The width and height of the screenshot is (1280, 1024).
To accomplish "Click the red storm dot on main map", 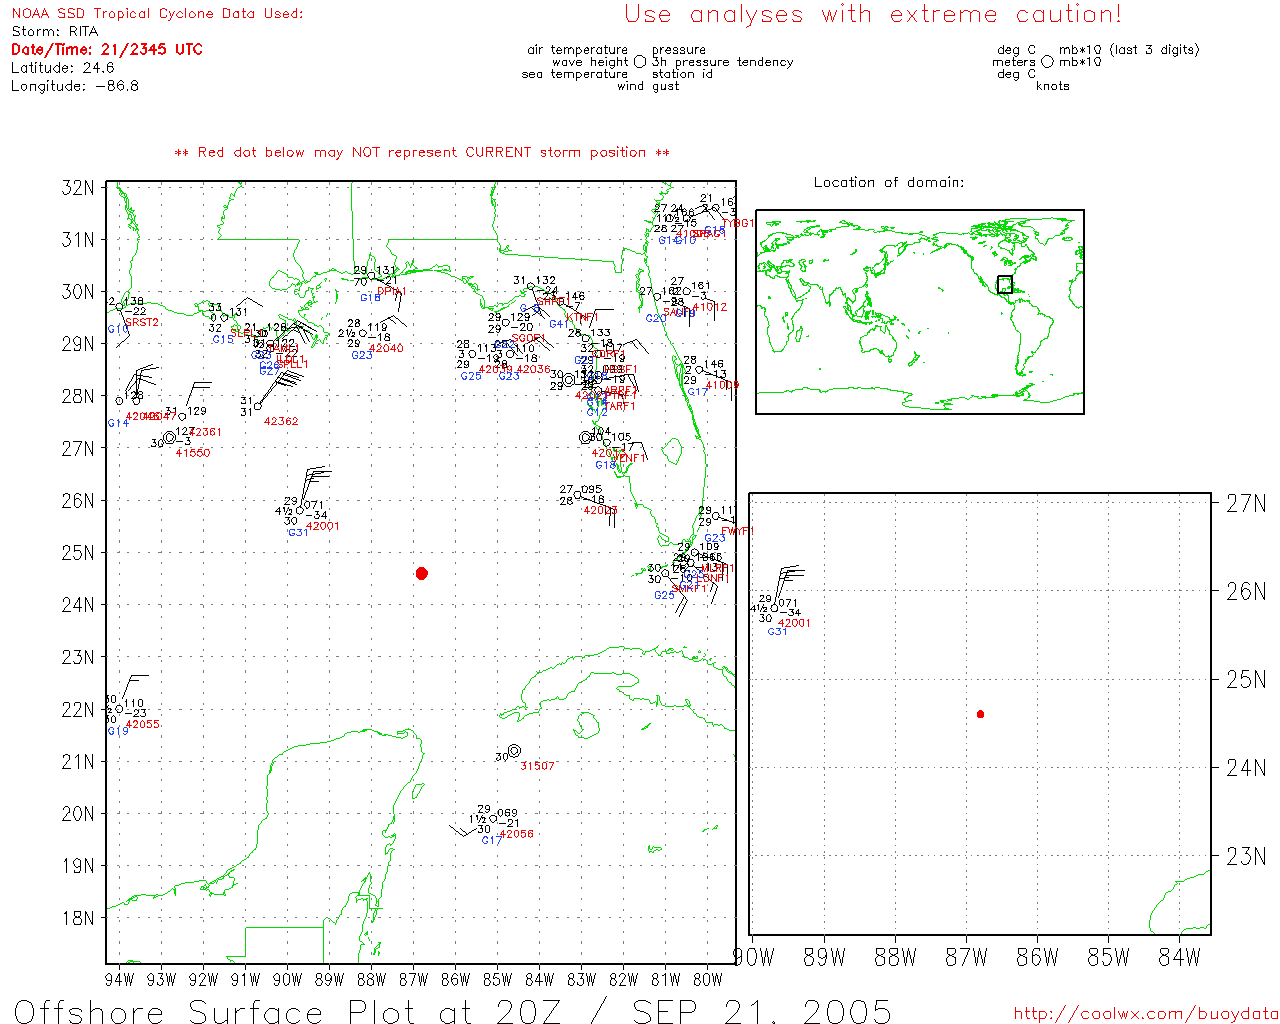I will [x=422, y=573].
